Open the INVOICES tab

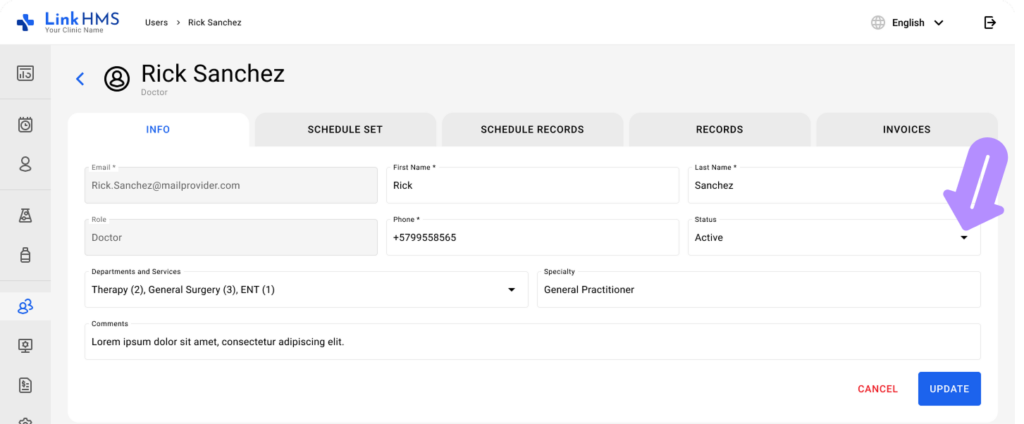pyautogui.click(x=906, y=129)
